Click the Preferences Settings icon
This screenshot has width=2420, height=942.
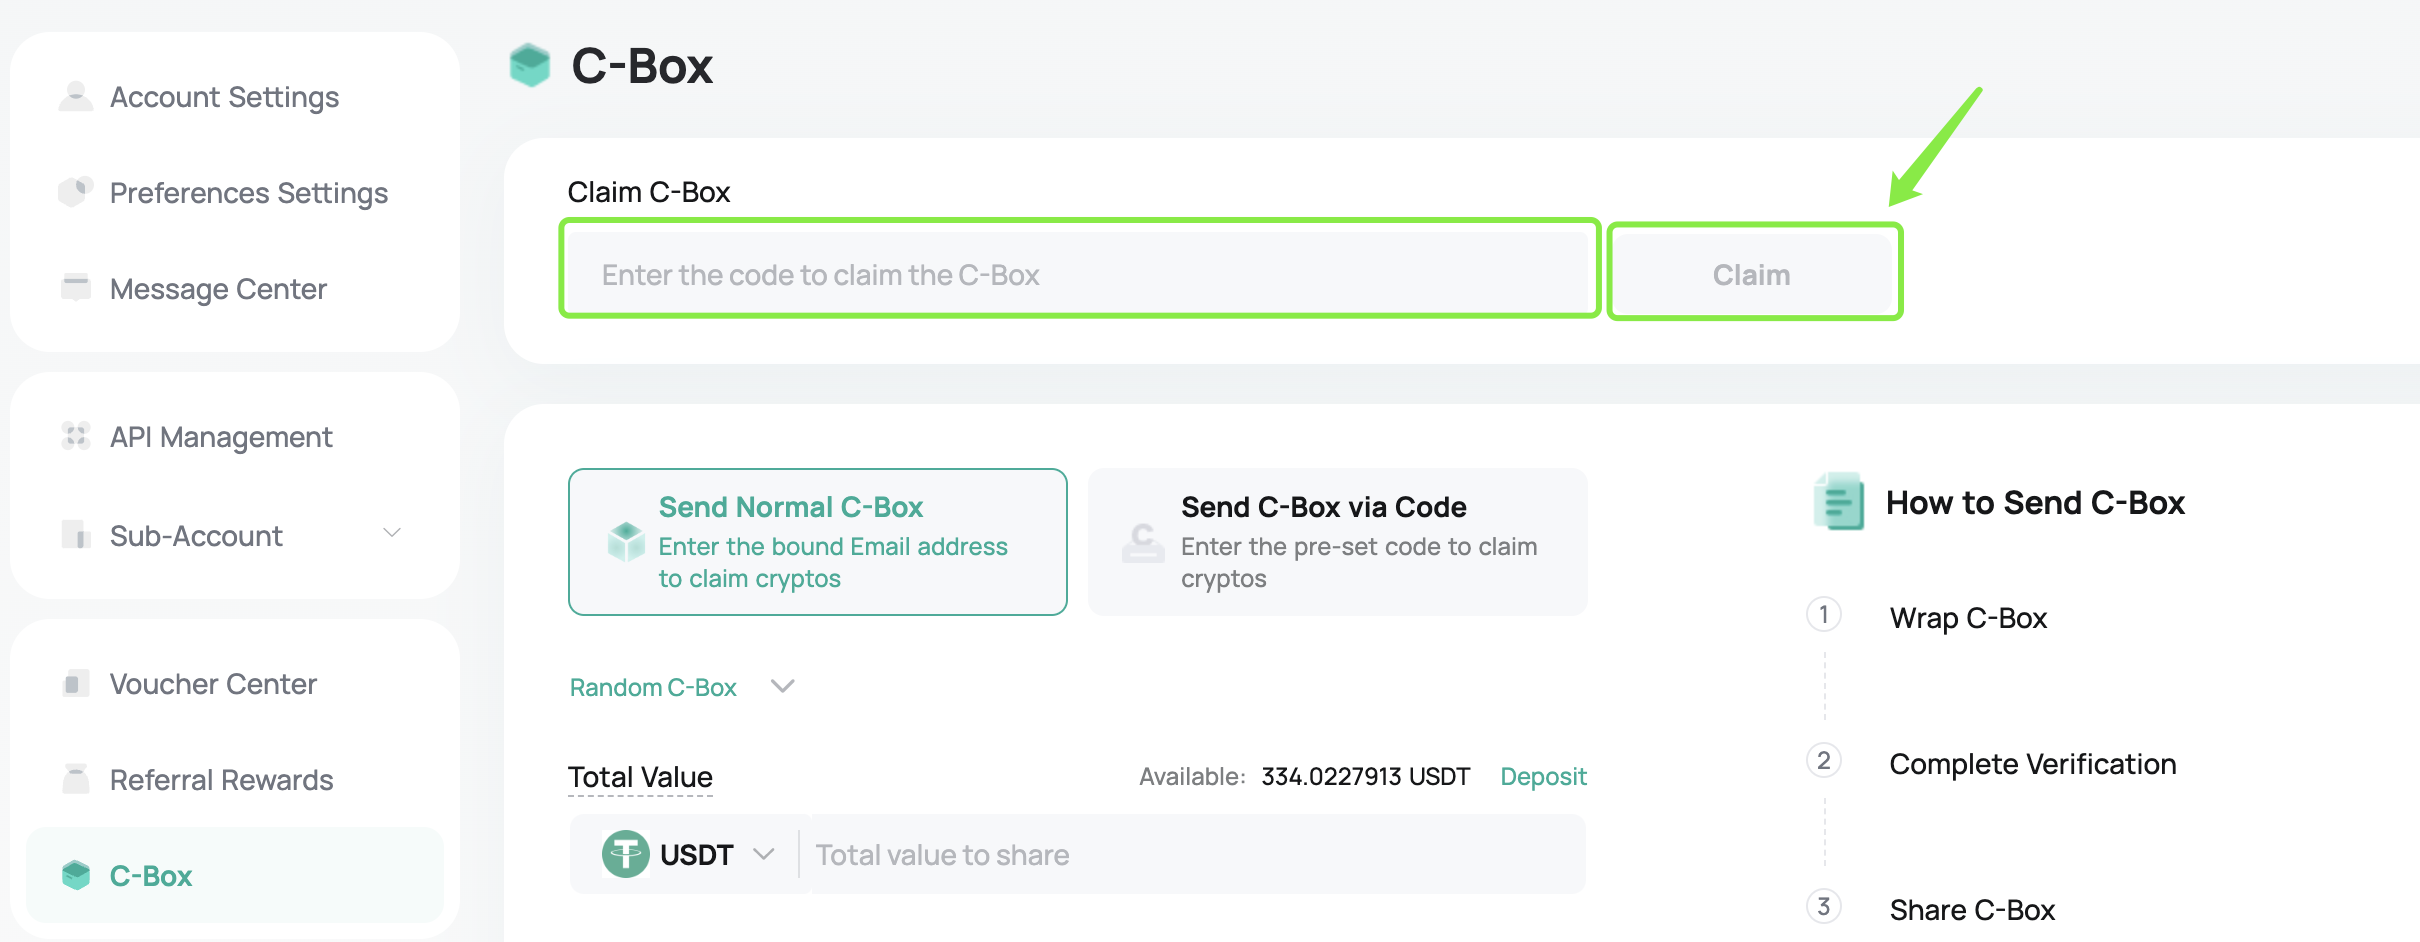point(76,191)
